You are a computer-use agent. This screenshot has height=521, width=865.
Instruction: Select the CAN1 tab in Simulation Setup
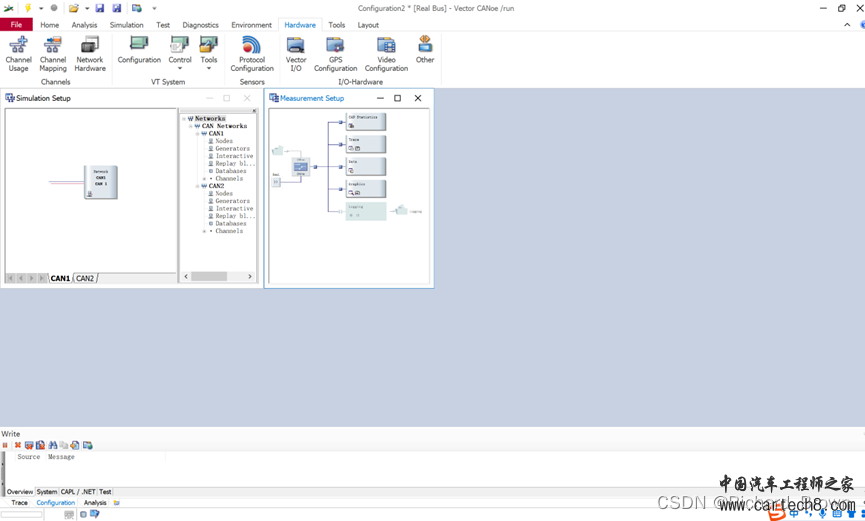point(60,278)
